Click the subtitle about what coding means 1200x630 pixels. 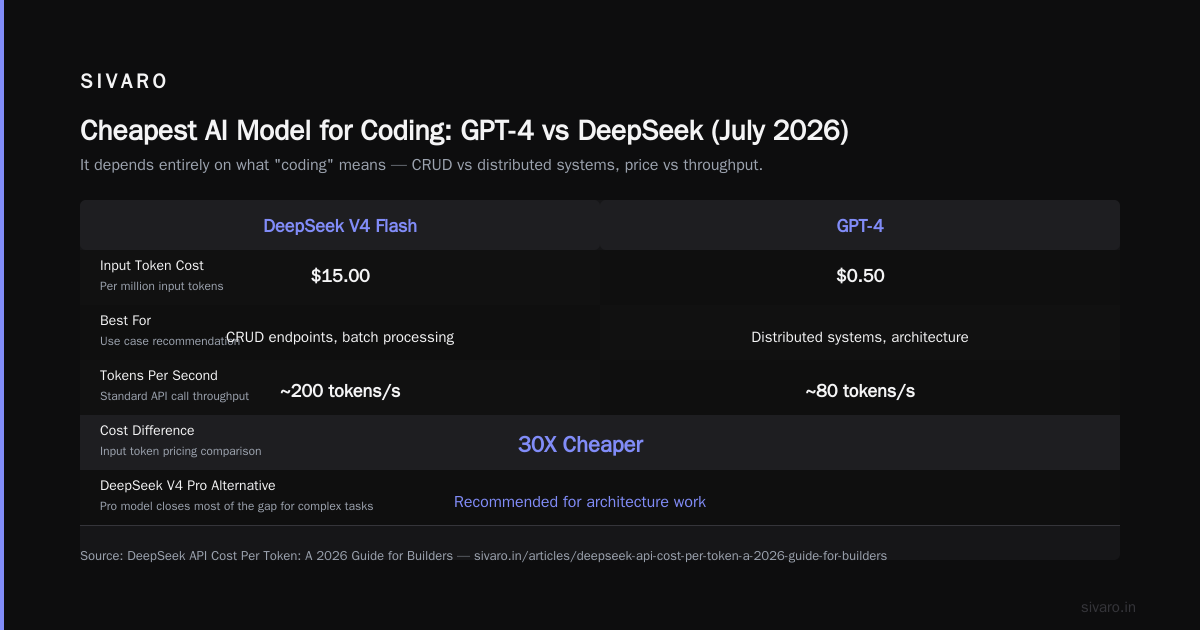[x=421, y=165]
